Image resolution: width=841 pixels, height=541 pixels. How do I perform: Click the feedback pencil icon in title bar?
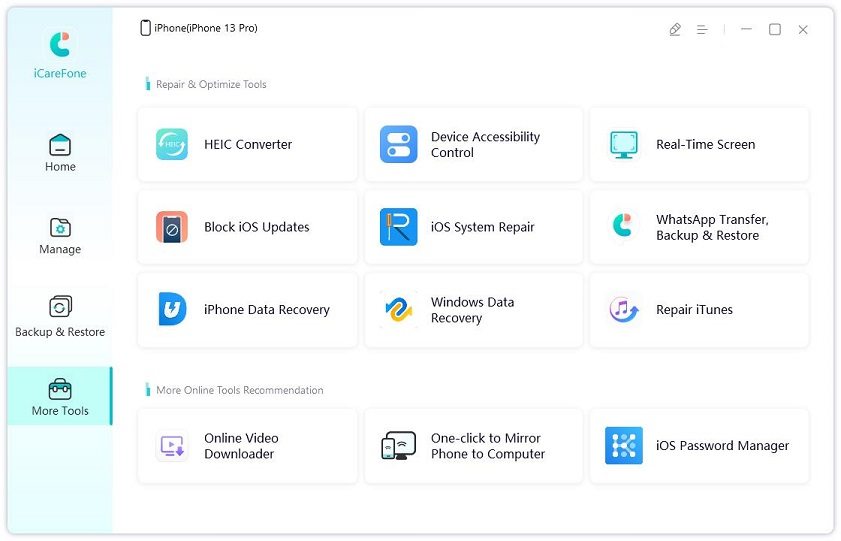(x=675, y=29)
